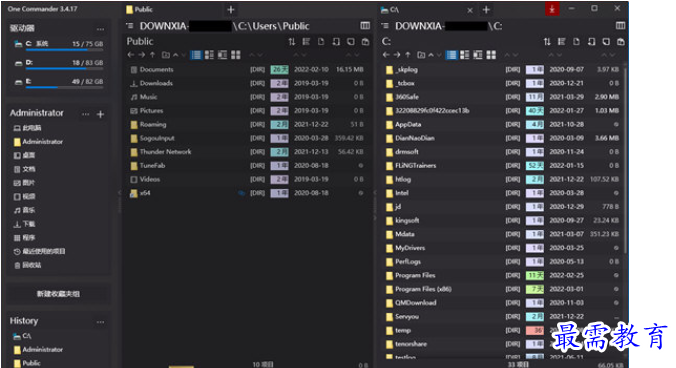The height and width of the screenshot is (368, 676).
Task: Add a new tab next to Public tab
Action: pos(231,9)
